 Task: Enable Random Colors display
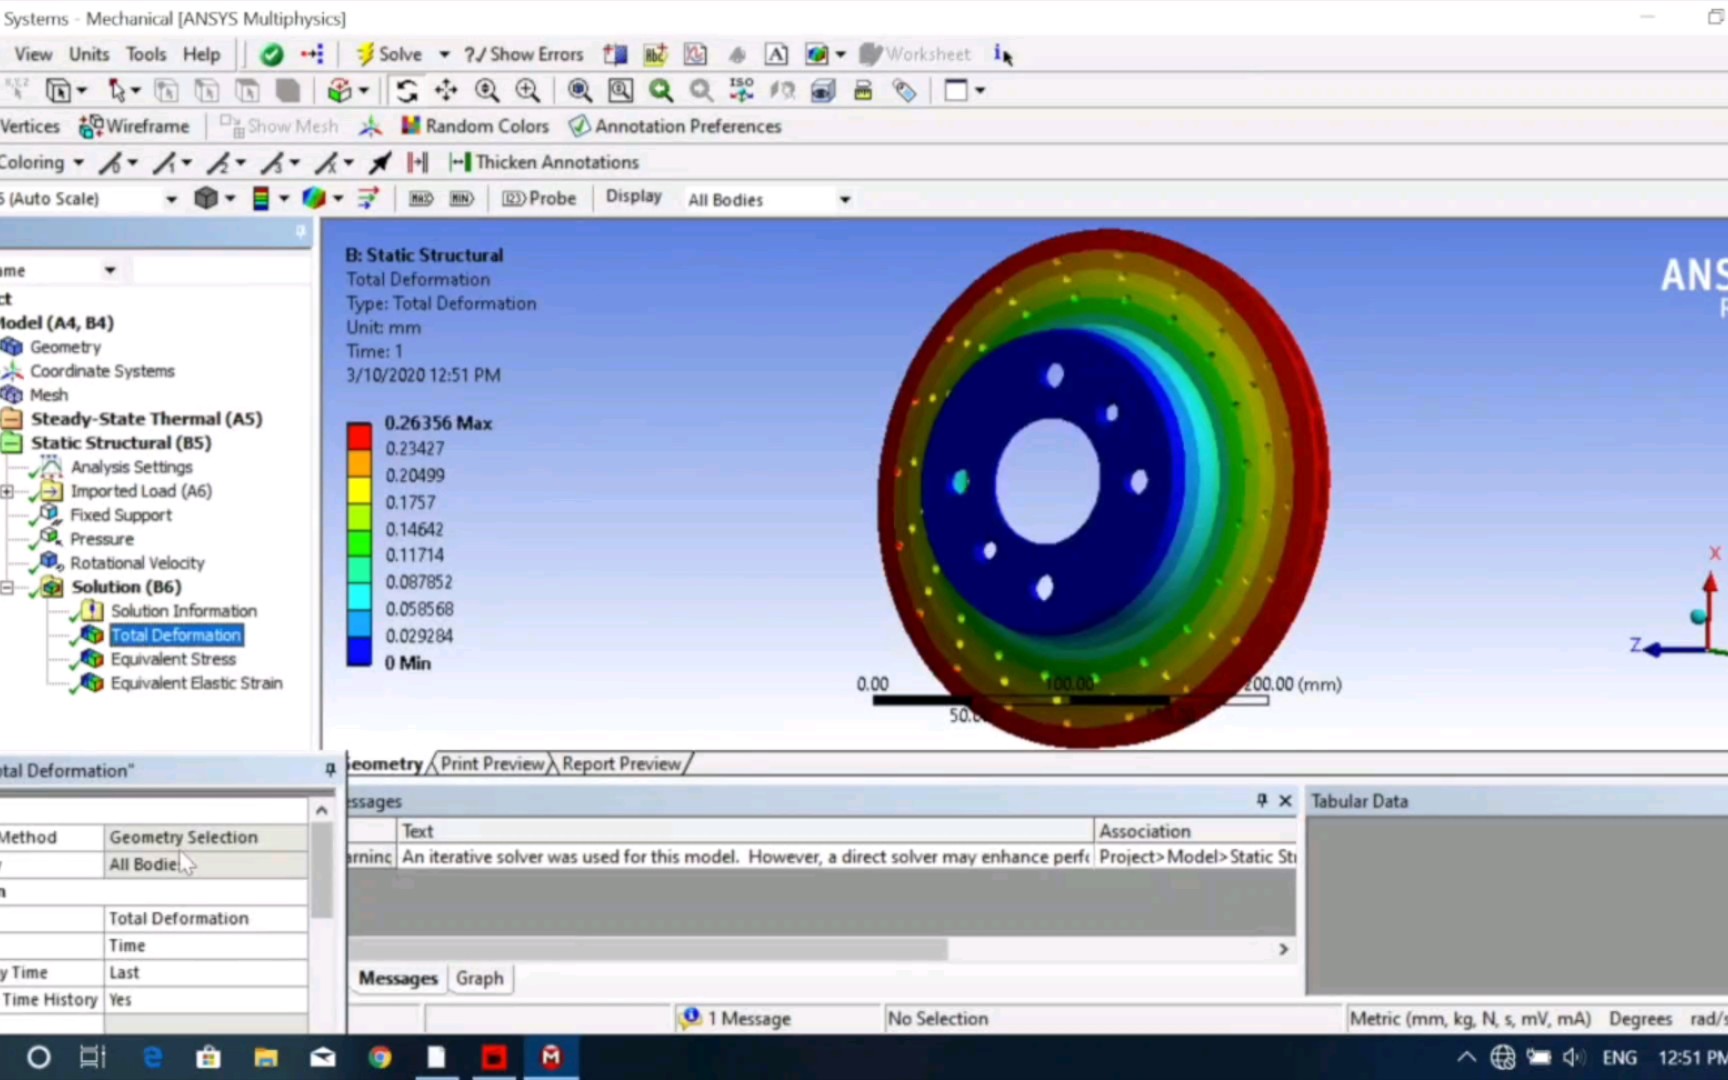pyautogui.click(x=475, y=126)
